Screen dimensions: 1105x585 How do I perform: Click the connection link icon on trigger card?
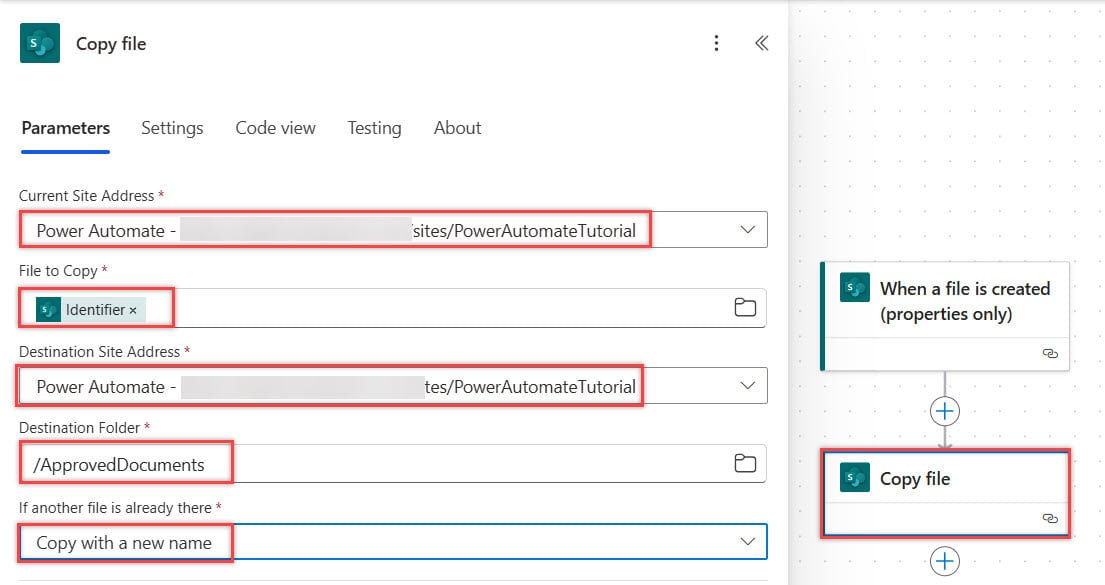click(1050, 353)
